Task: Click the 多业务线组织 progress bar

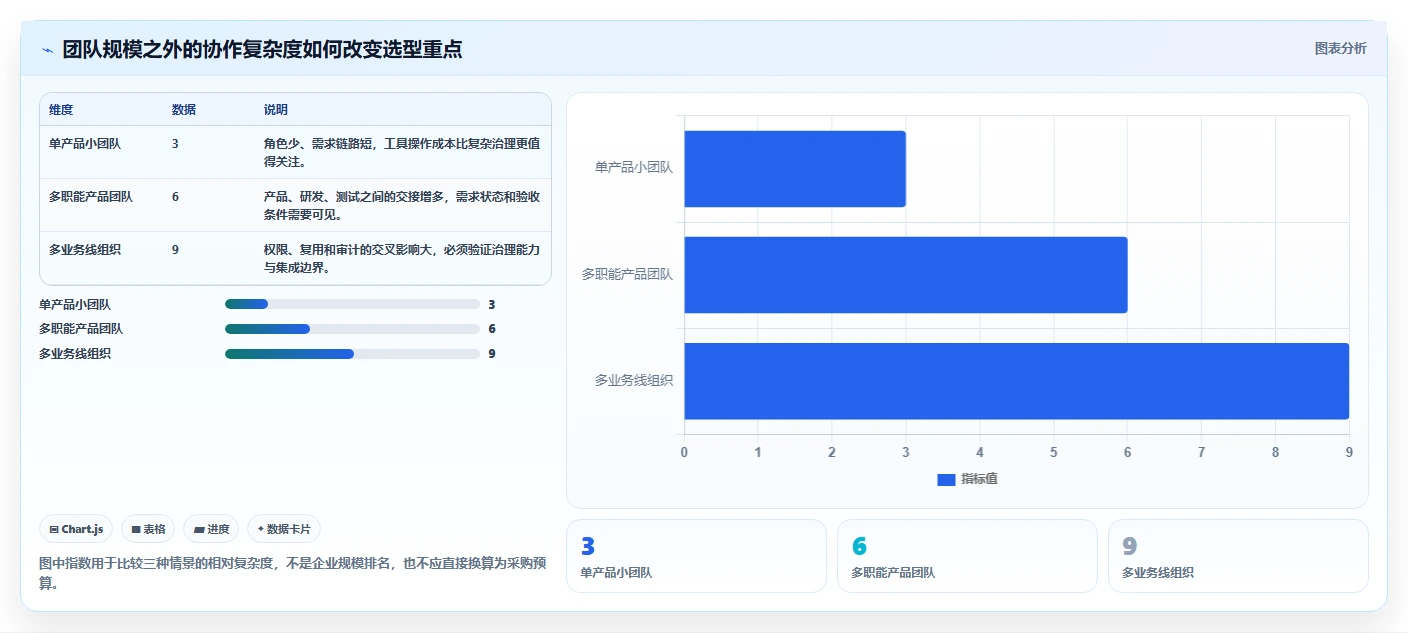Action: point(352,354)
